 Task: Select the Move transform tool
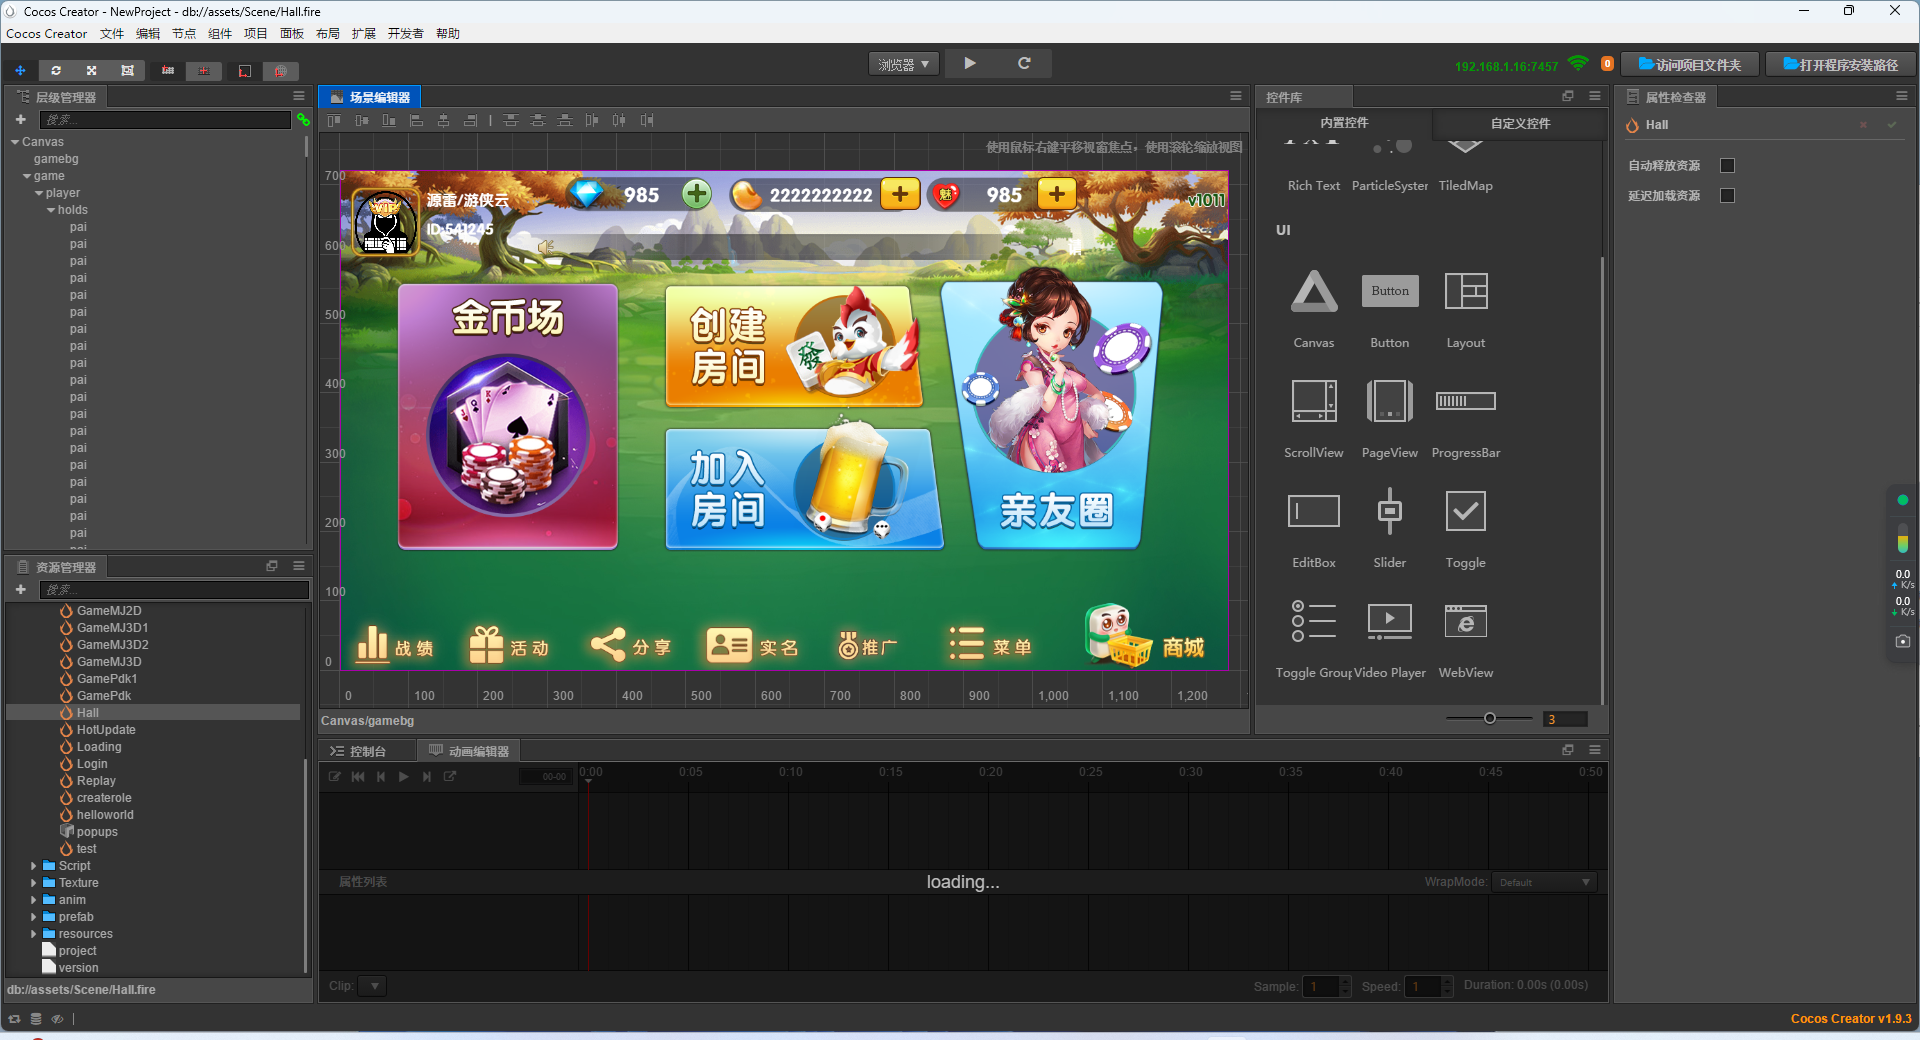tap(20, 71)
